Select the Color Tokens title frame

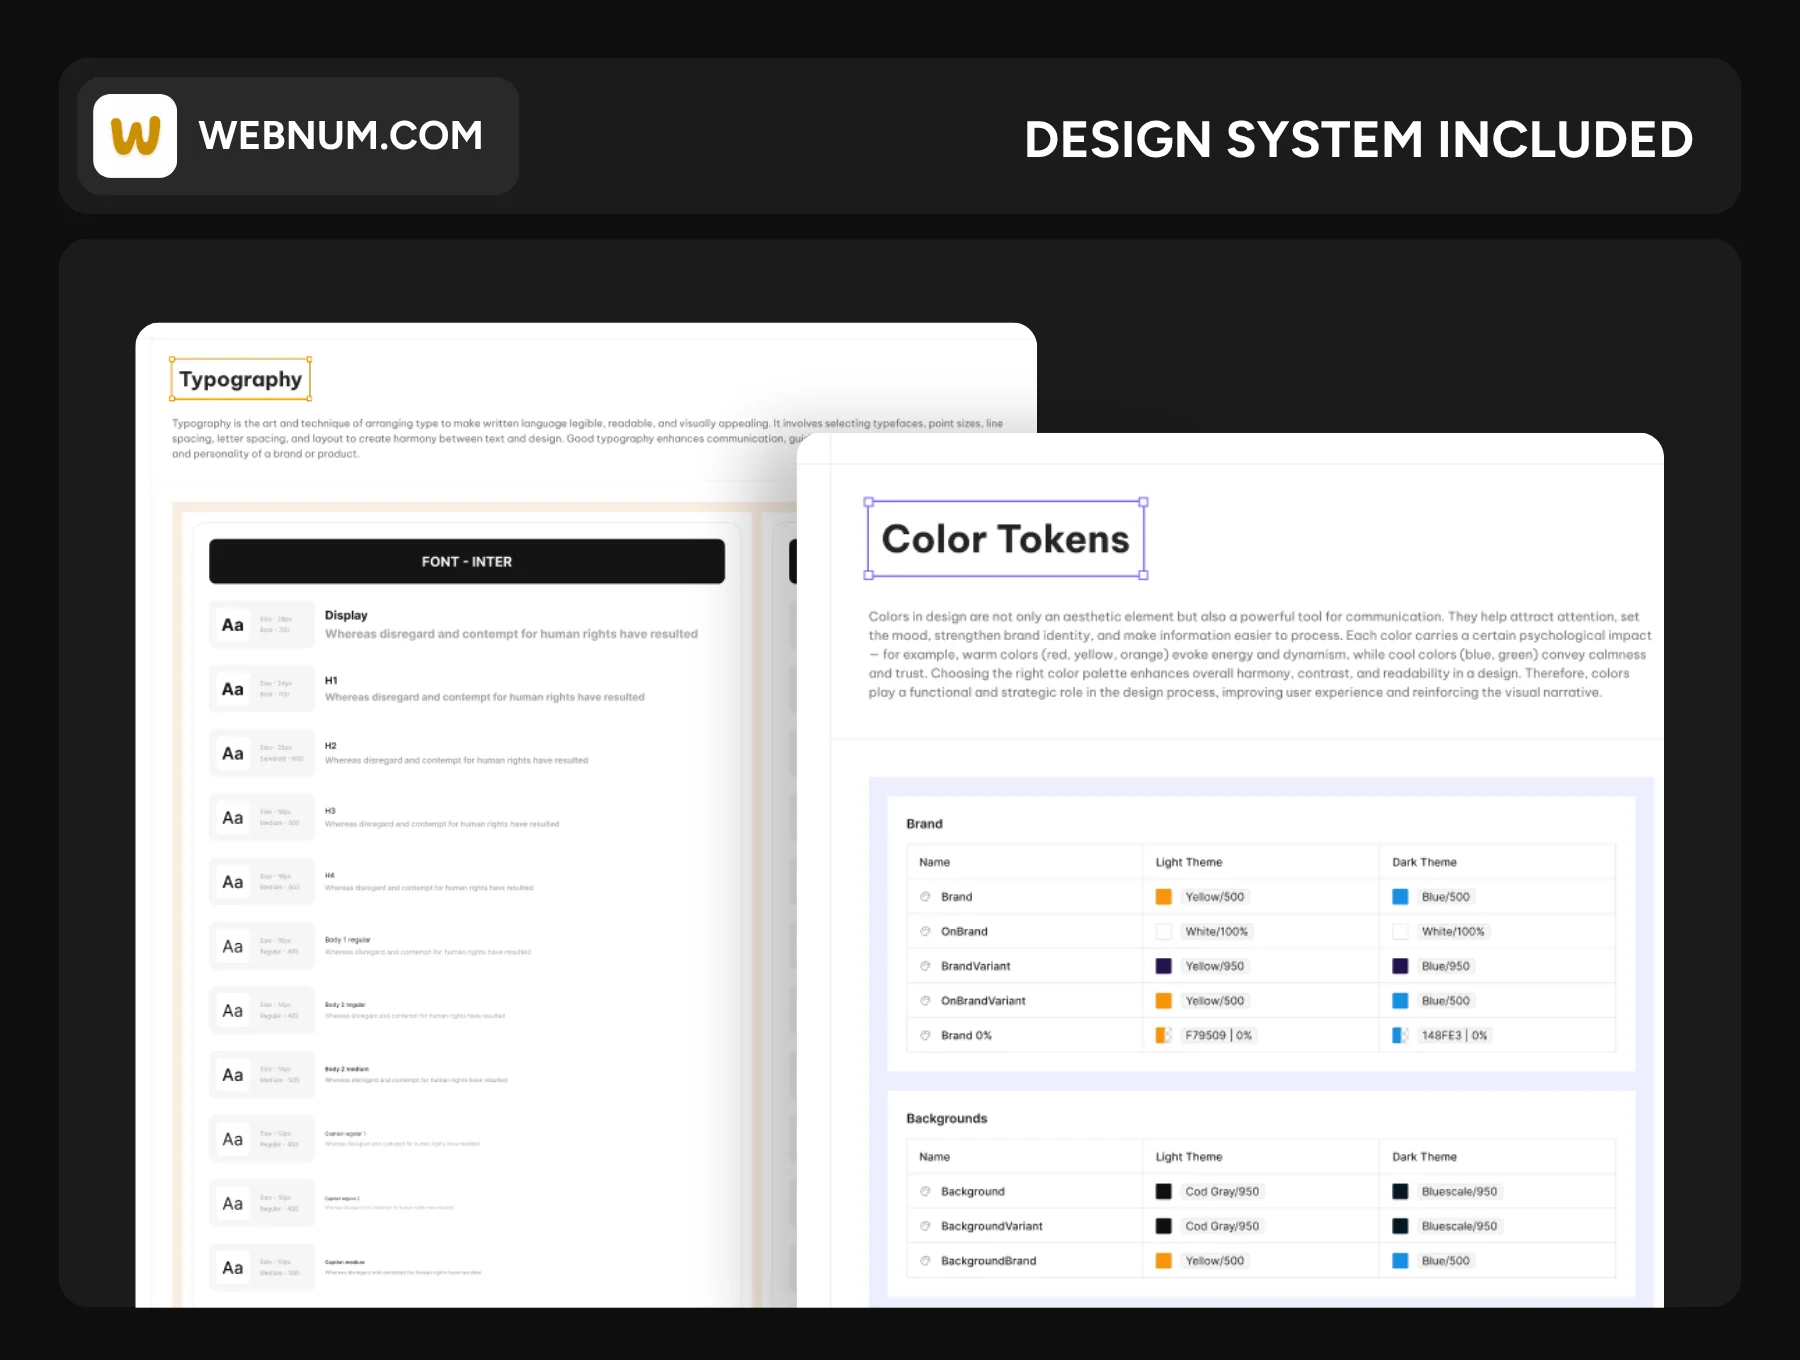pyautogui.click(x=1005, y=539)
